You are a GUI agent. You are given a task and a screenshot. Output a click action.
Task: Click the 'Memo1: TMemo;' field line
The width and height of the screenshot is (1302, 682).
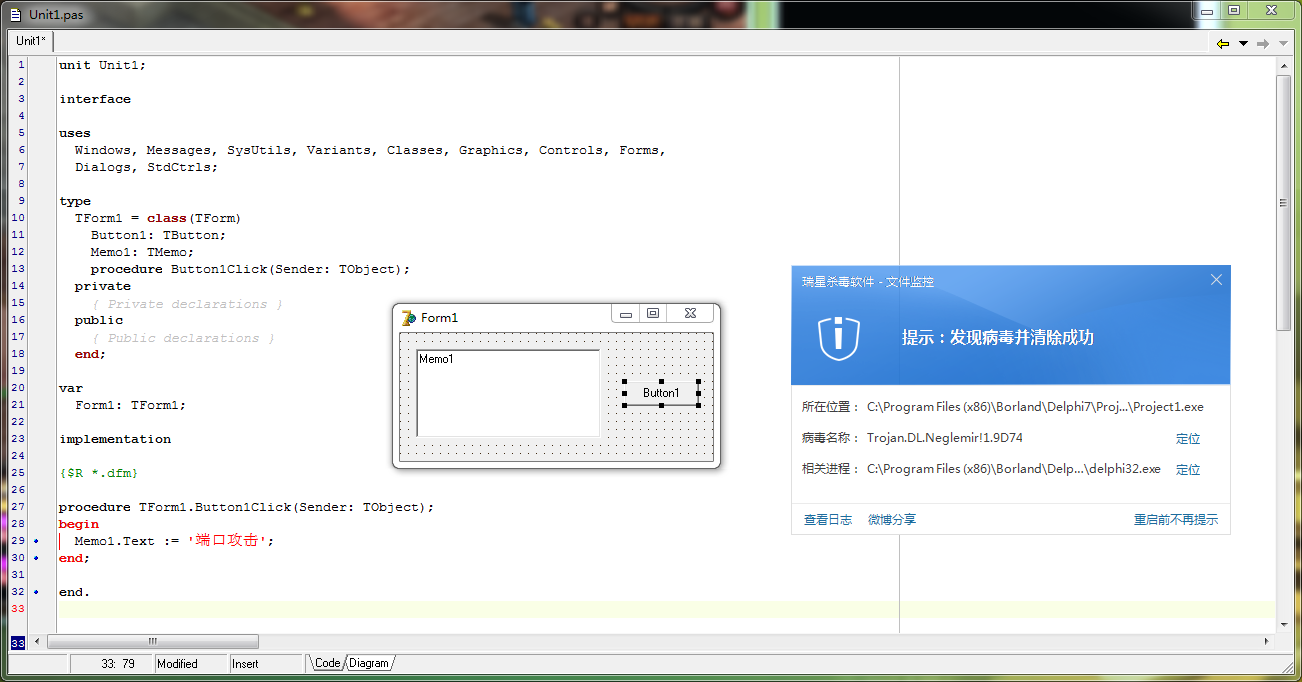pos(142,252)
